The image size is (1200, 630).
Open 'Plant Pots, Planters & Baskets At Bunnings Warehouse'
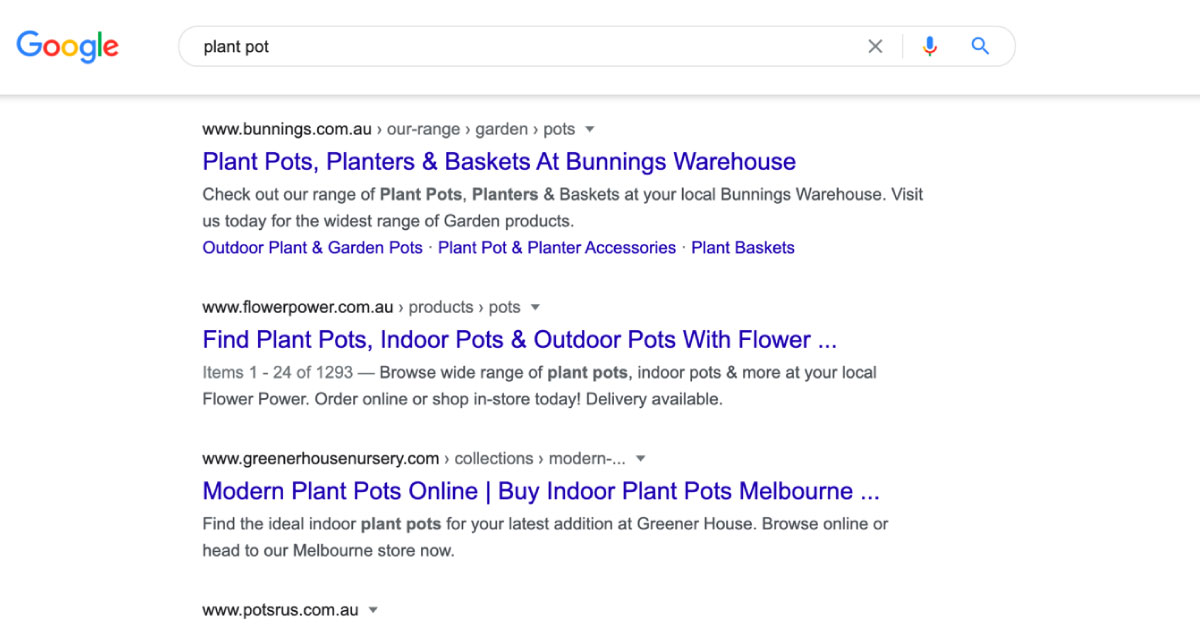(x=499, y=162)
